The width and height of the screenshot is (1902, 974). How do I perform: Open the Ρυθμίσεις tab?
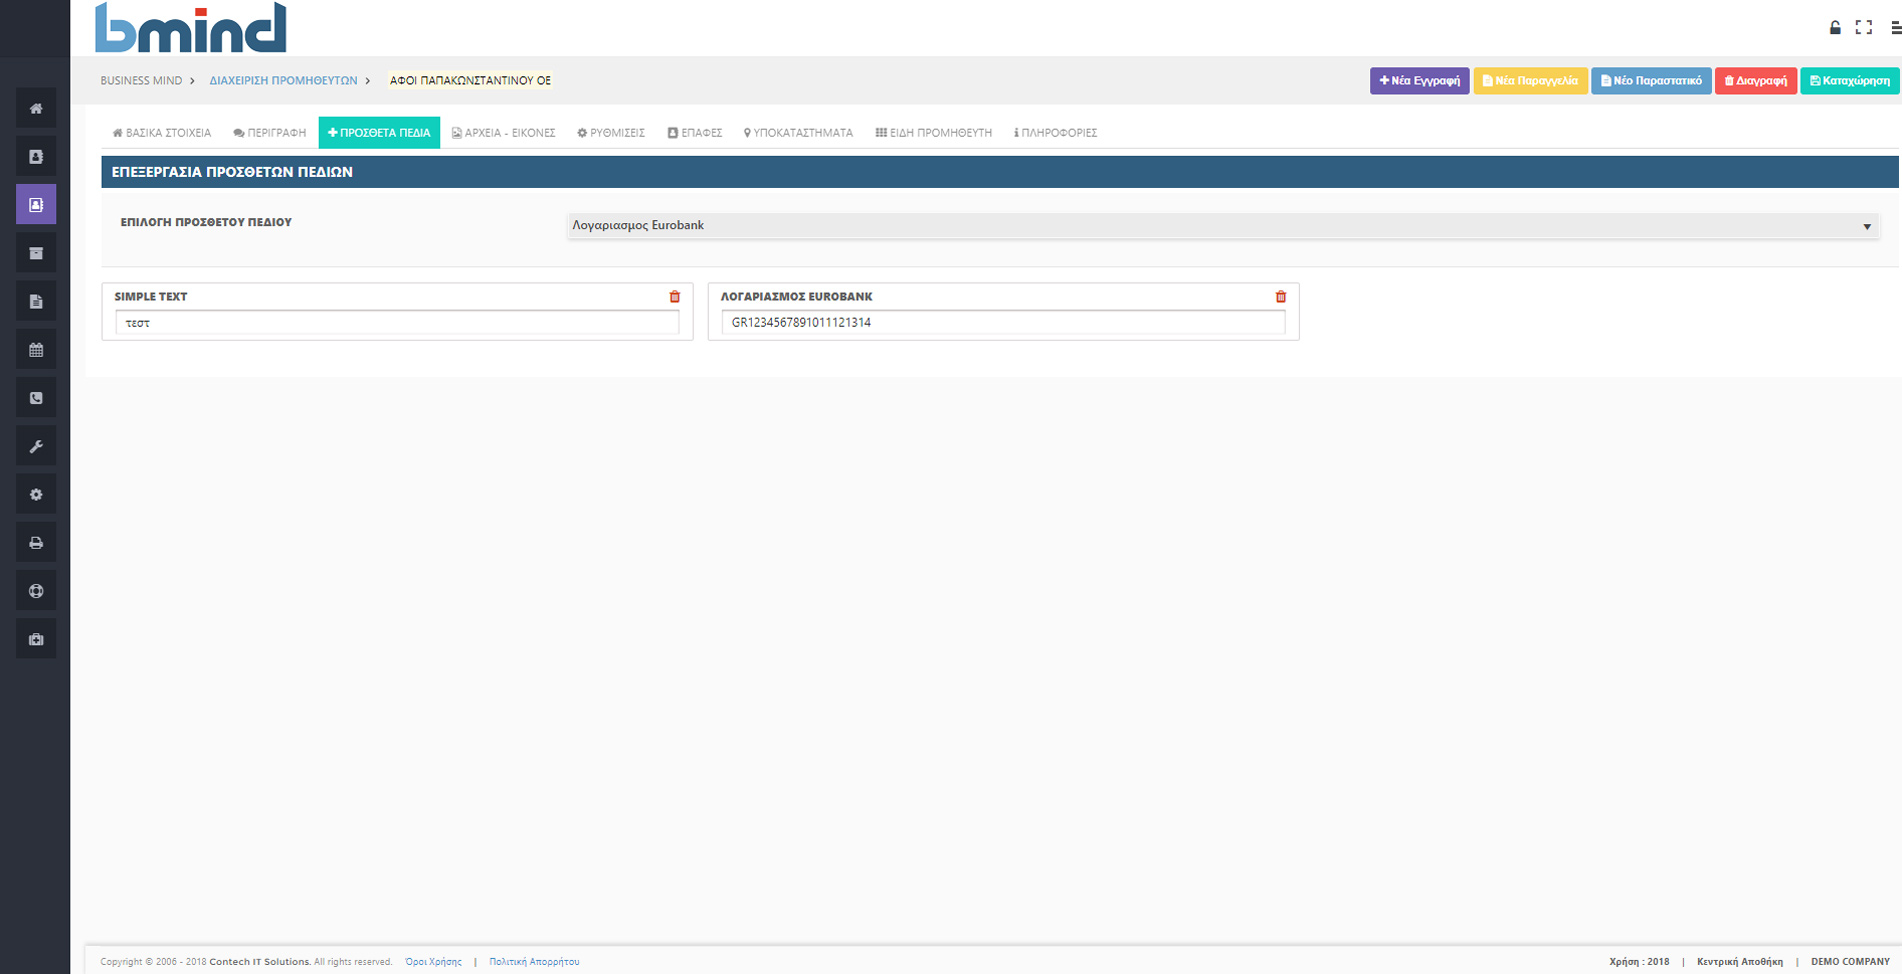pyautogui.click(x=611, y=133)
